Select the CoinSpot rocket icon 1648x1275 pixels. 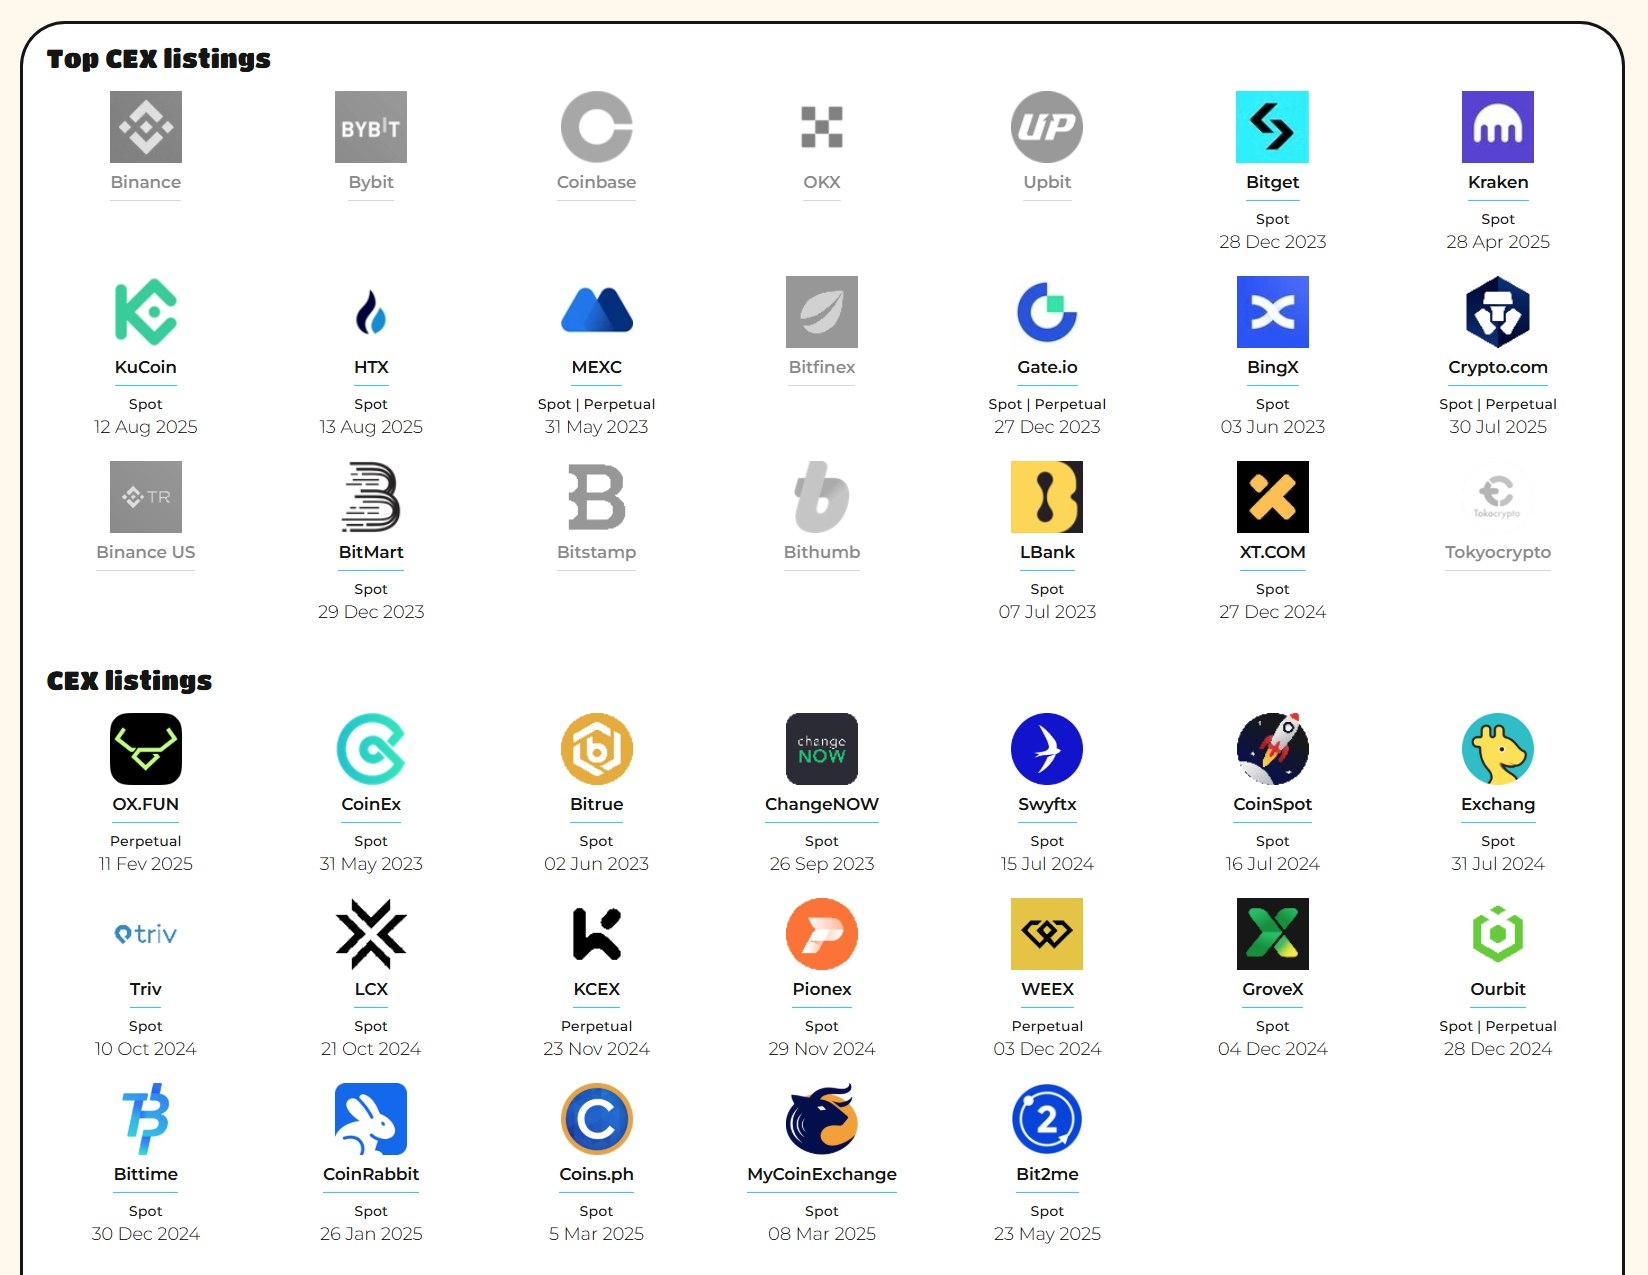click(x=1272, y=749)
